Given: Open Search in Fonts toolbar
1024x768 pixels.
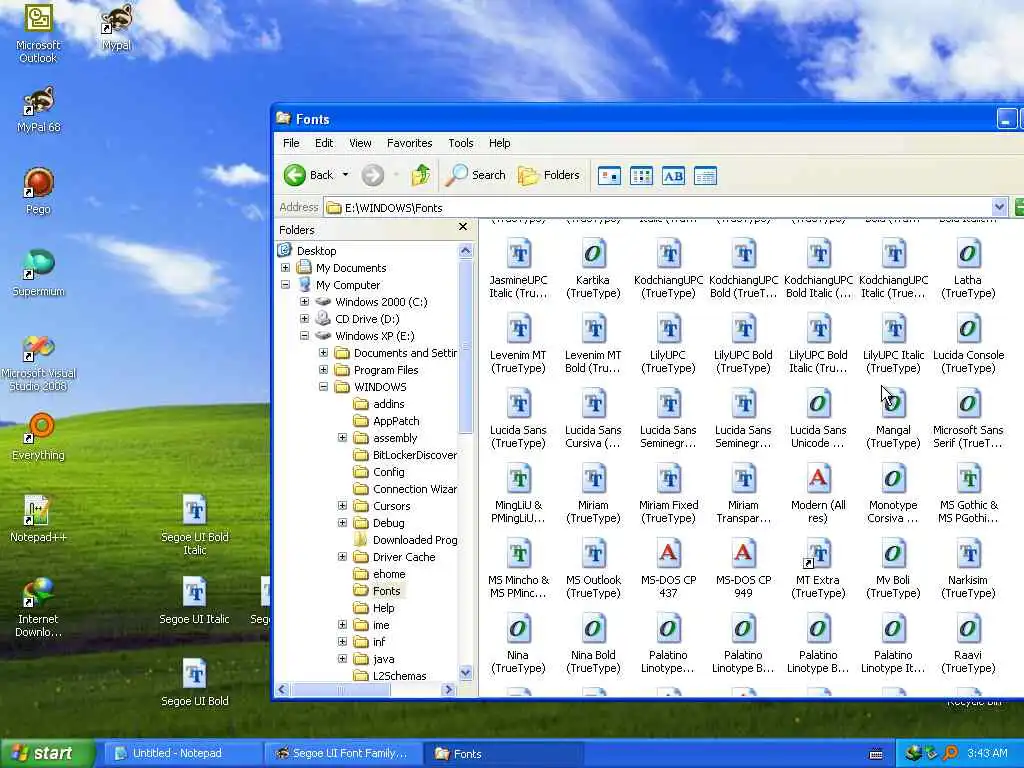Looking at the screenshot, I should tap(475, 175).
